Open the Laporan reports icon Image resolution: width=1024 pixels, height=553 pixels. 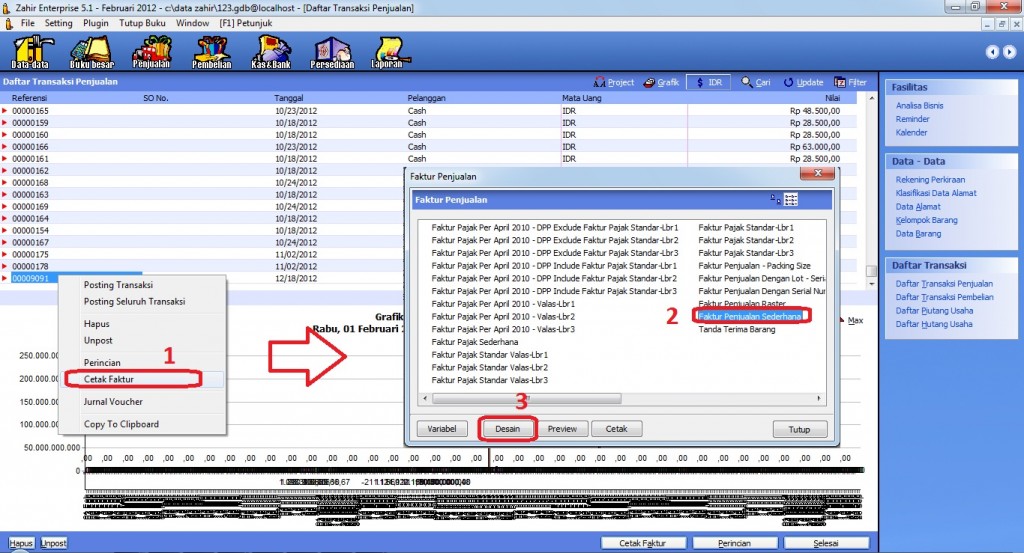(x=391, y=51)
